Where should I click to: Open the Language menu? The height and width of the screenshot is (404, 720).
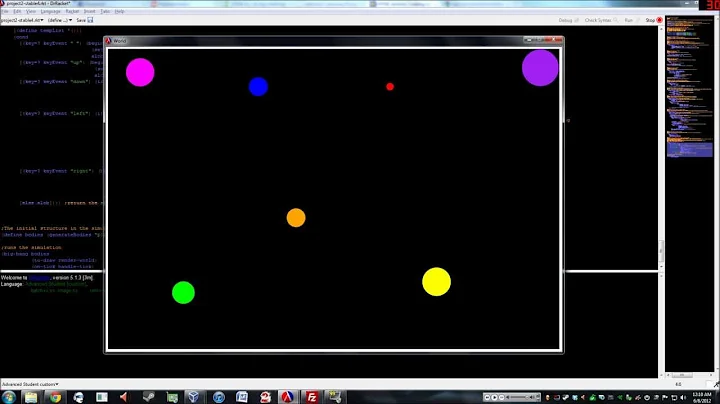[x=51, y=11]
